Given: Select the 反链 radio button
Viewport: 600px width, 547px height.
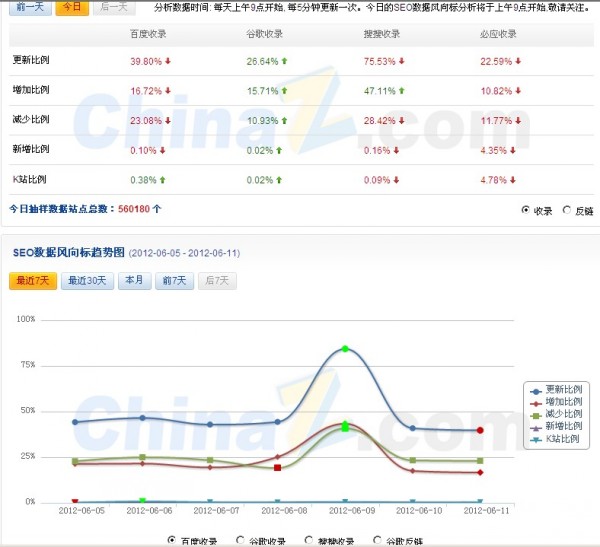Looking at the screenshot, I should (567, 211).
